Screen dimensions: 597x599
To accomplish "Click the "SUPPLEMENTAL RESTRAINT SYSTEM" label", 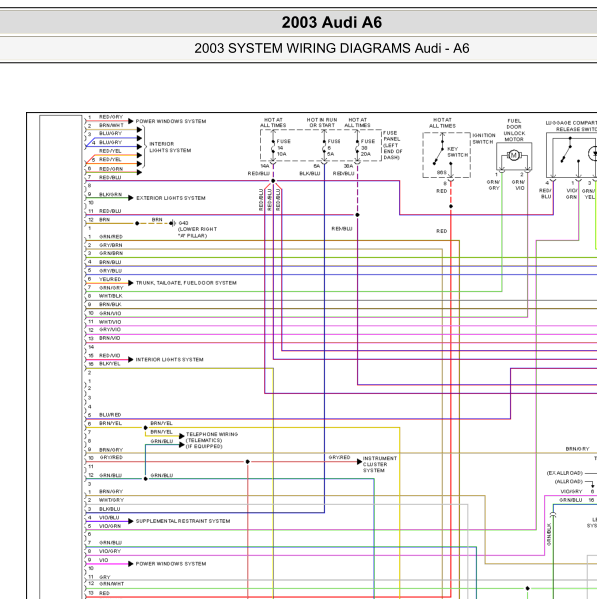I will point(183,521).
